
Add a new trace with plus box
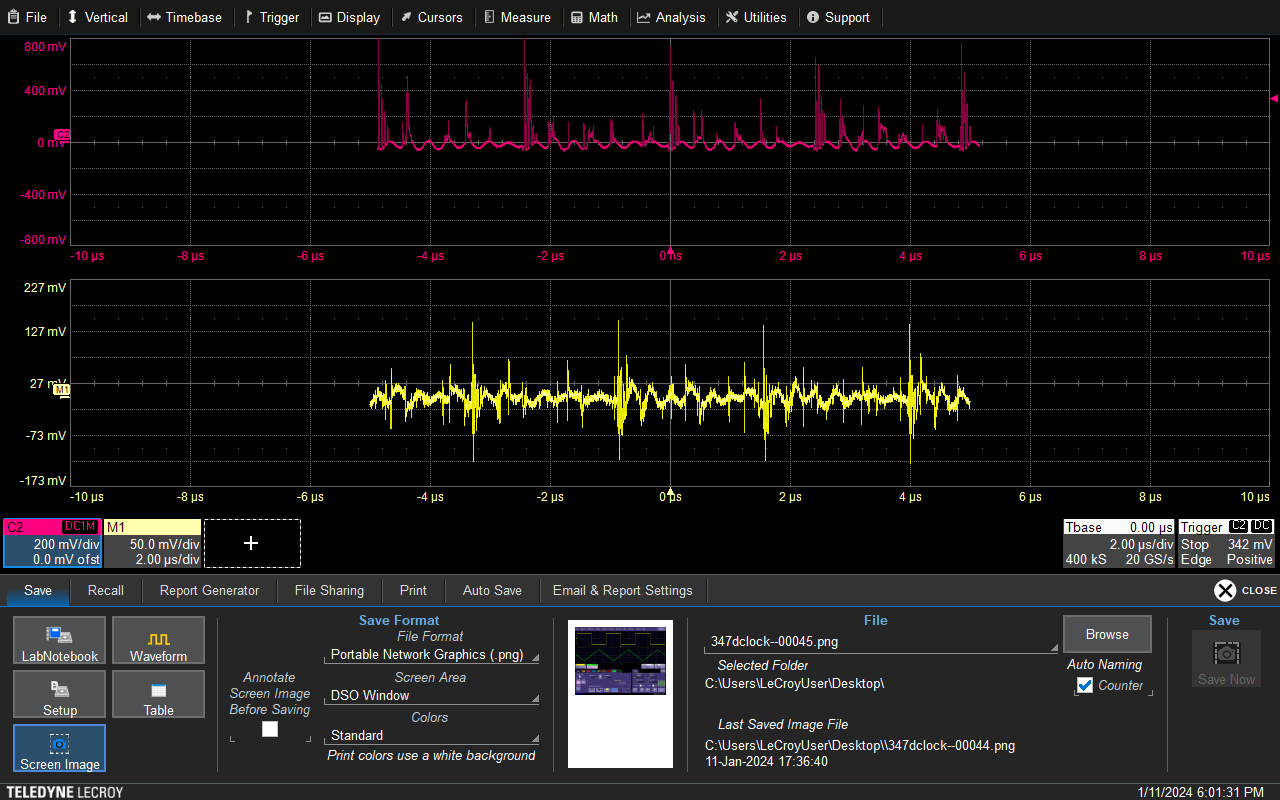point(252,543)
